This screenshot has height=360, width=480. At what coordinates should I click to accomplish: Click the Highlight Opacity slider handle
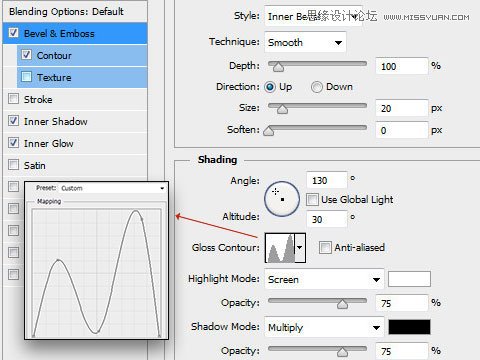coord(342,304)
